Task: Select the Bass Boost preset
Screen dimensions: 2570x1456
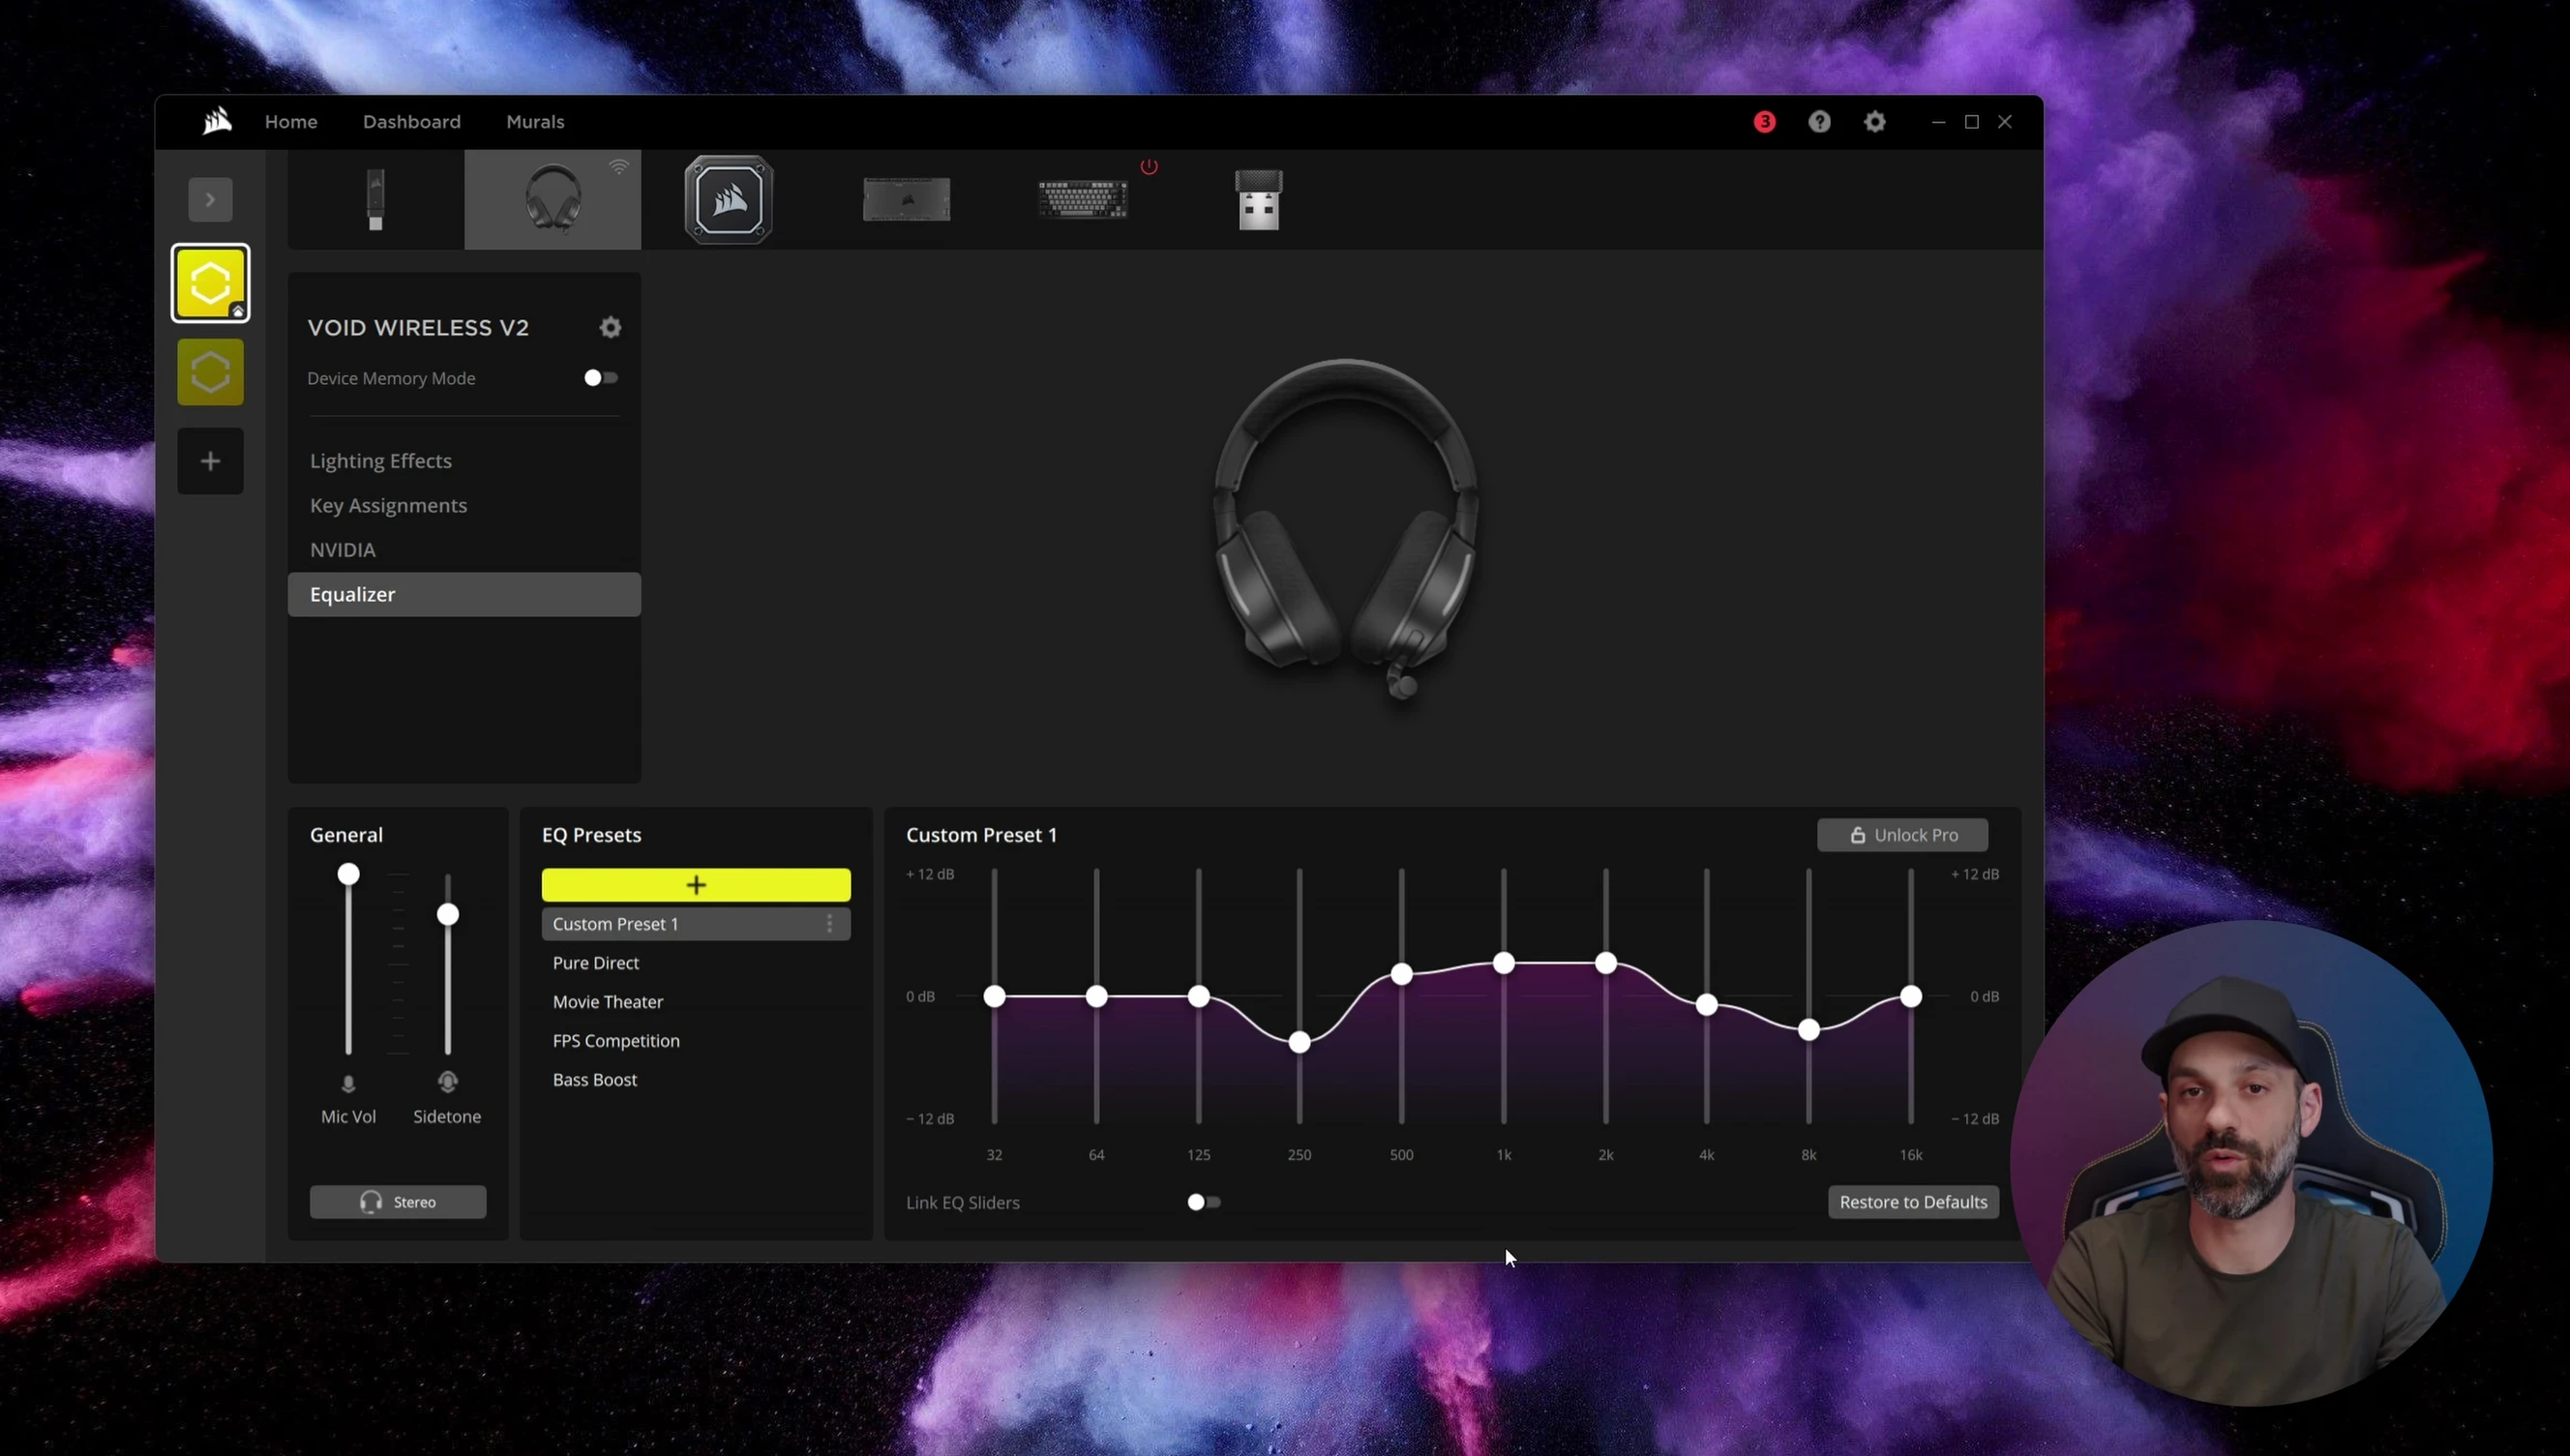Action: coord(595,1080)
